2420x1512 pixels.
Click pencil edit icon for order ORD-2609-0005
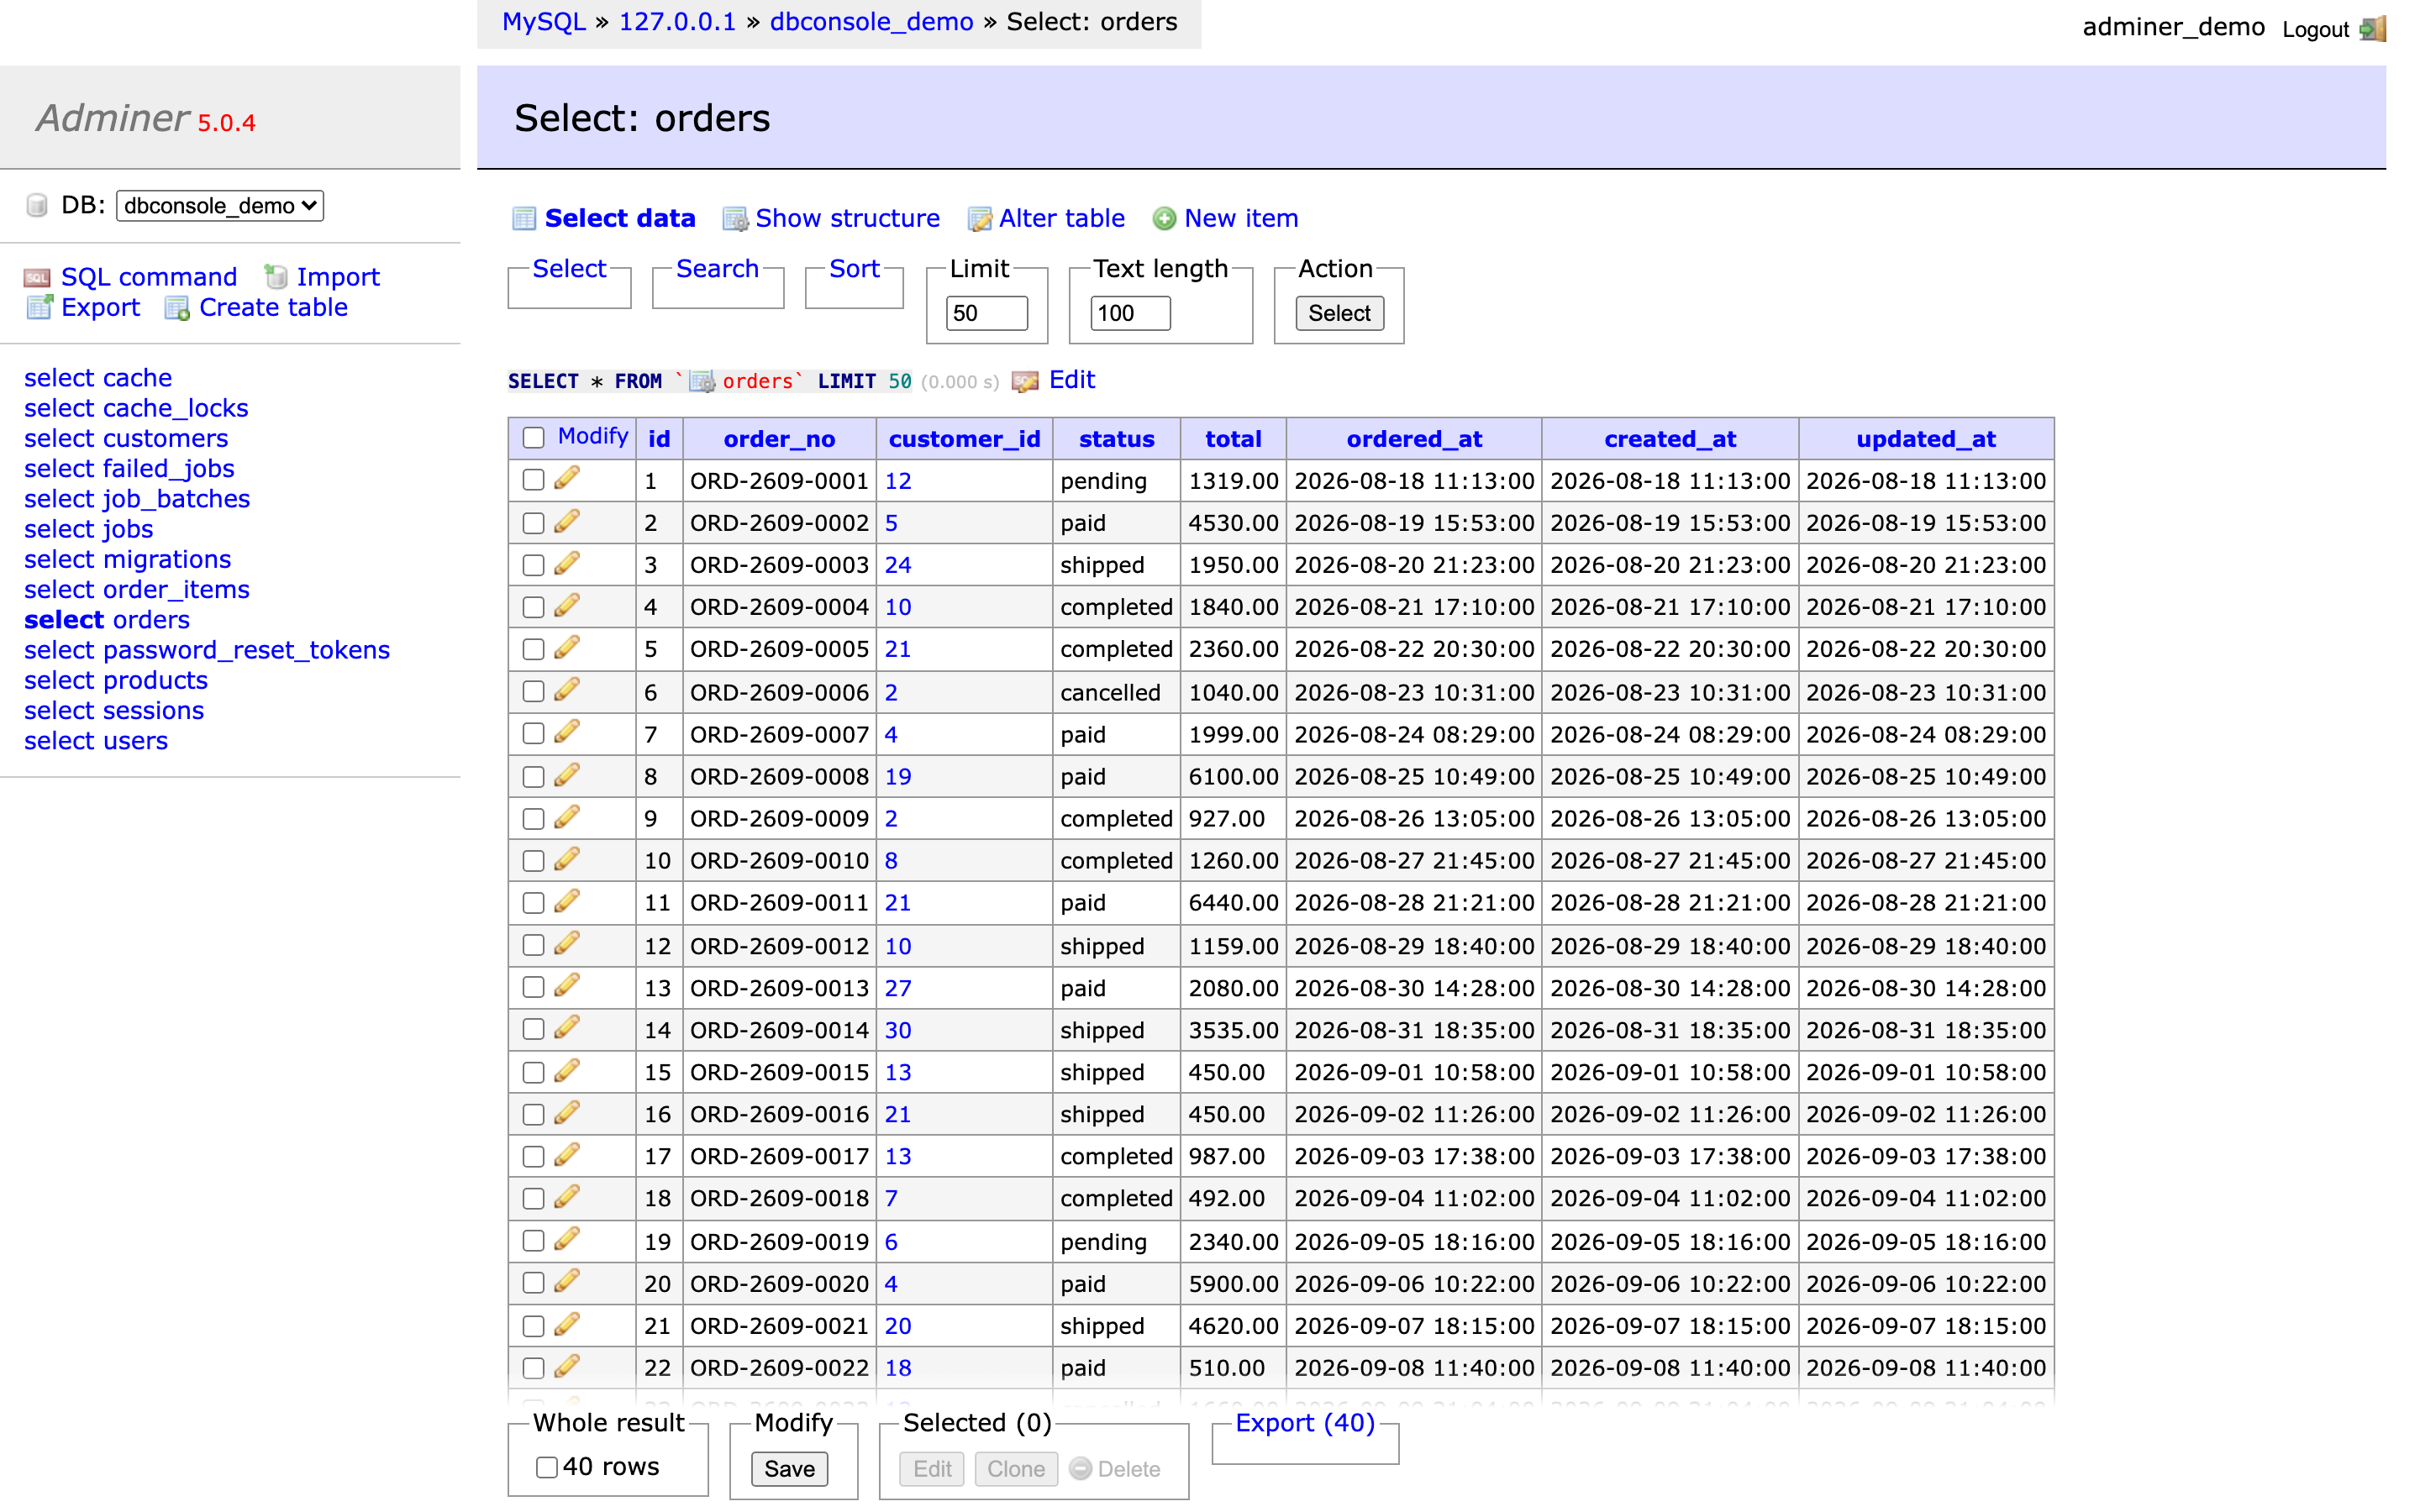tap(567, 648)
